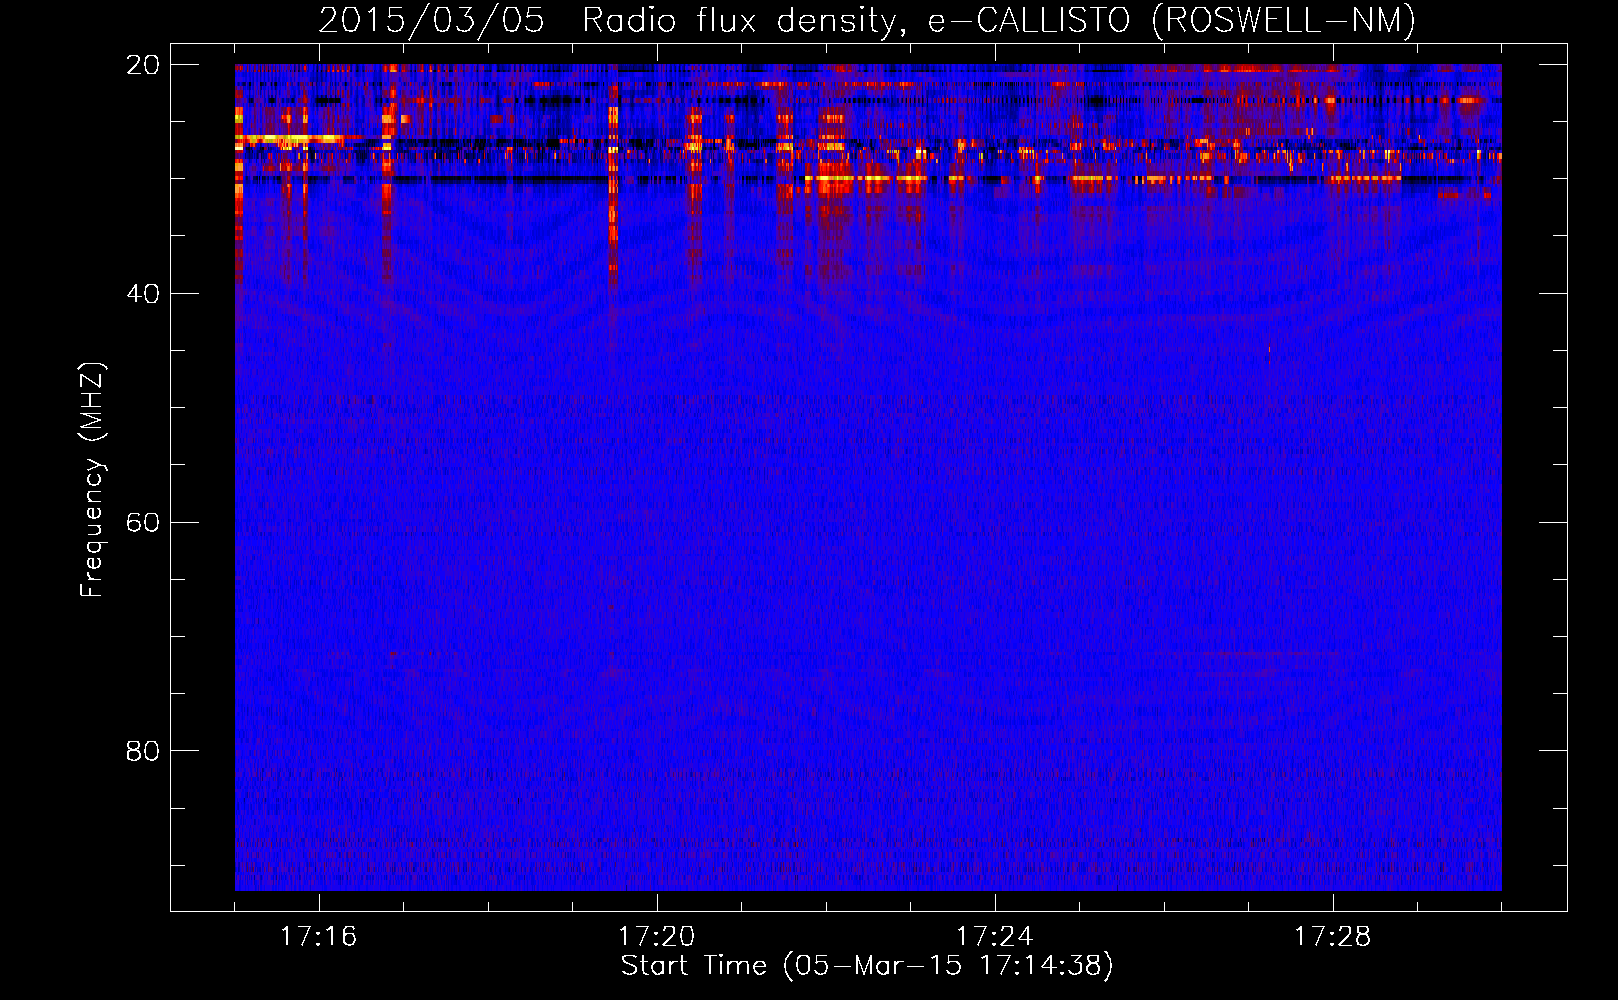Viewport: 1618px width, 1000px height.
Task: Click the time tick label '17:16'
Action: click(x=319, y=937)
